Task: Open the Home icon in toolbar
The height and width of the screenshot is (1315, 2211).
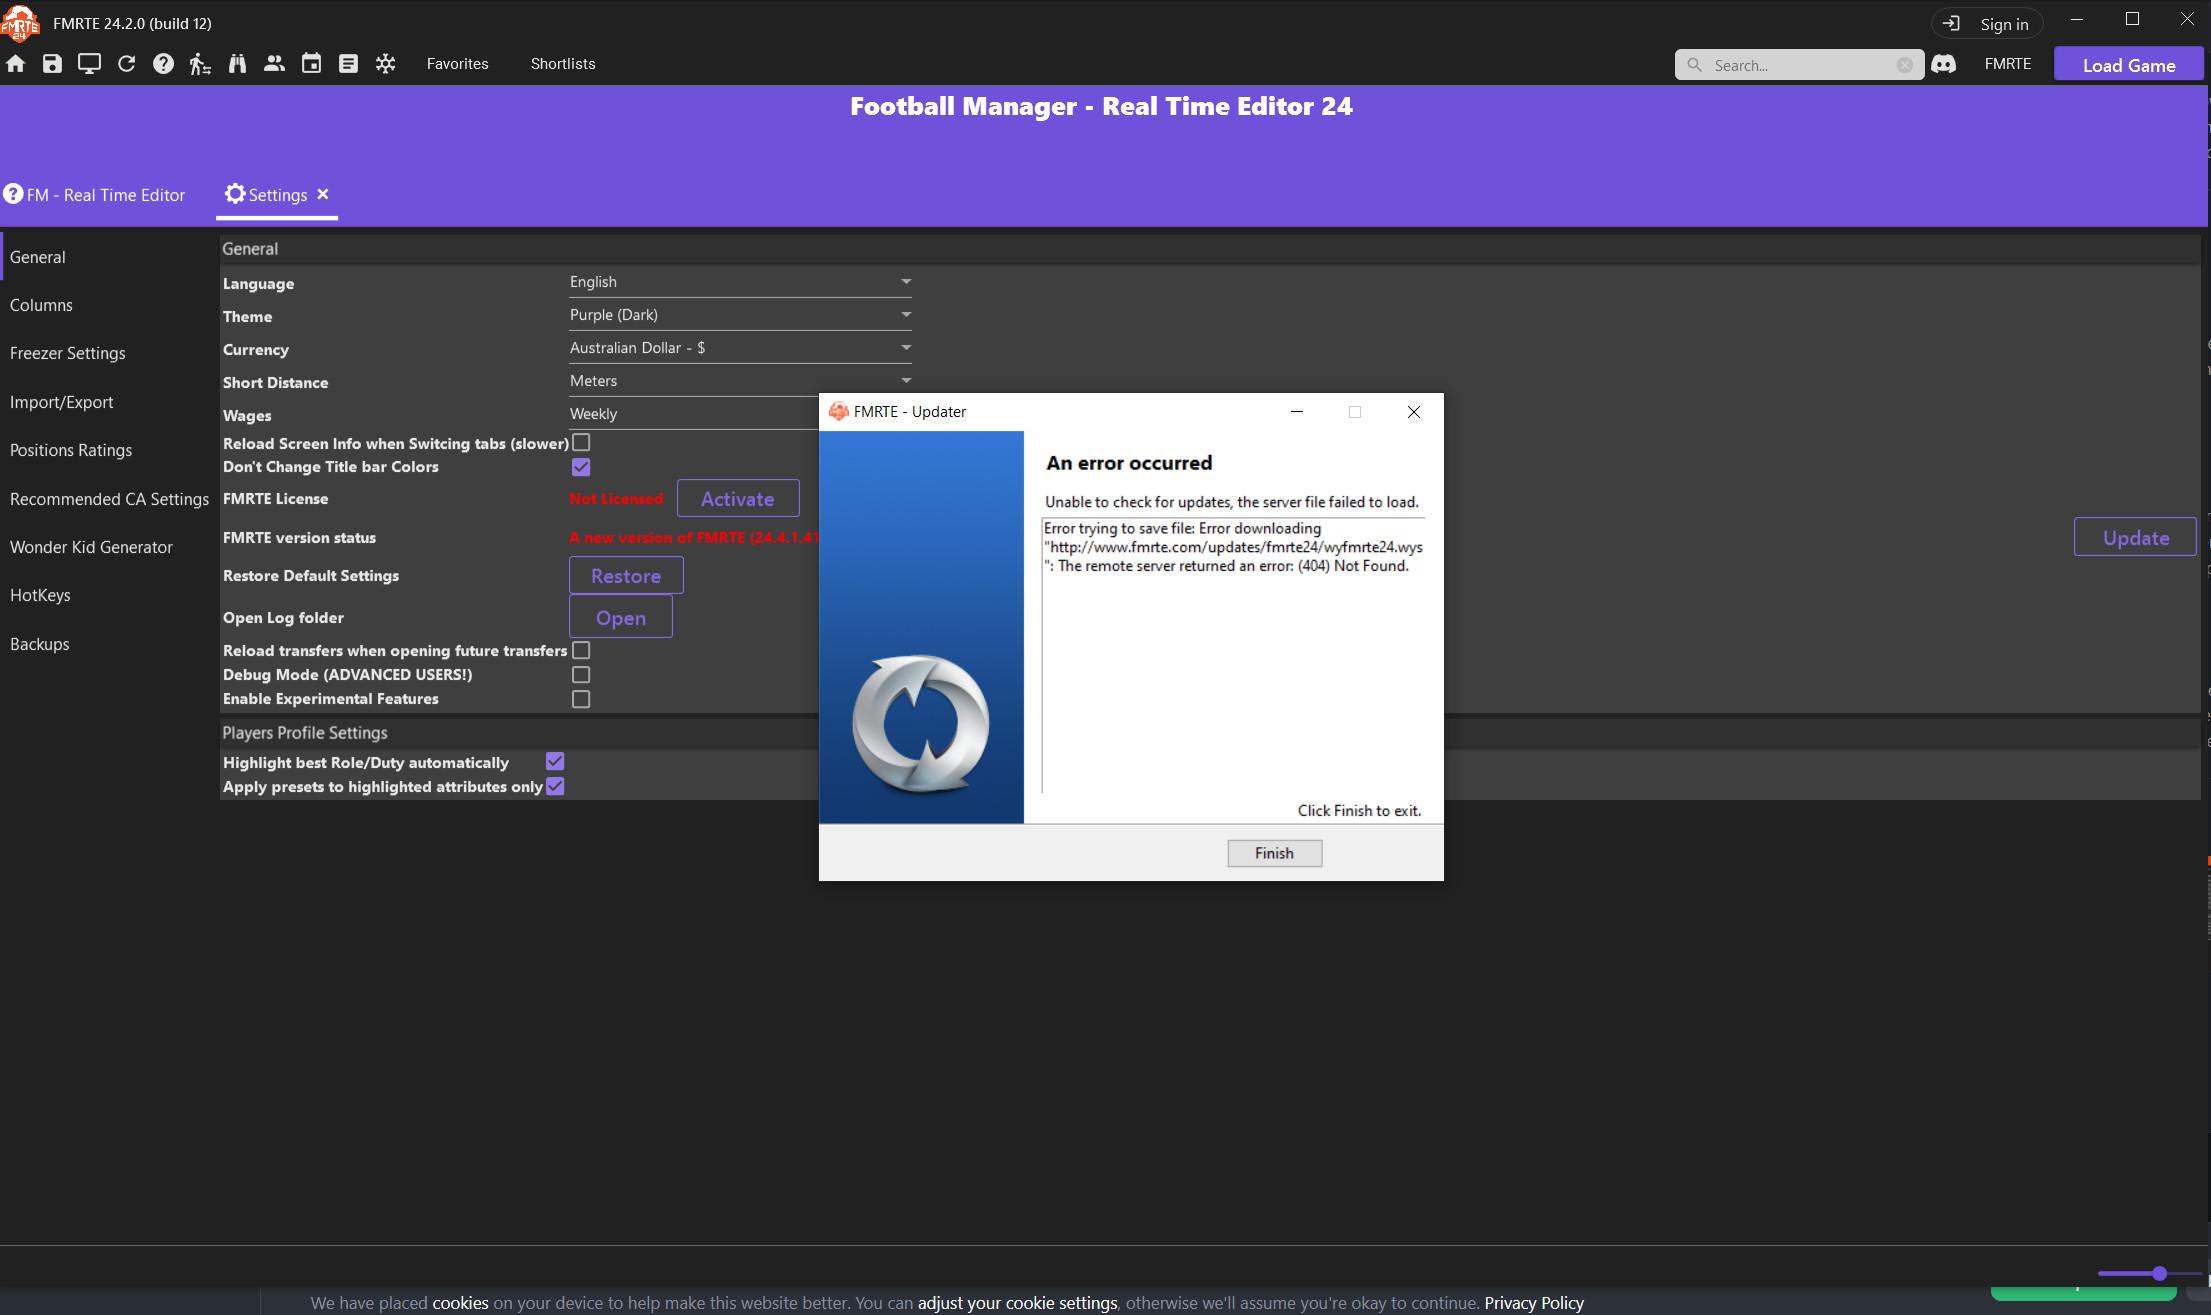Action: (15, 64)
